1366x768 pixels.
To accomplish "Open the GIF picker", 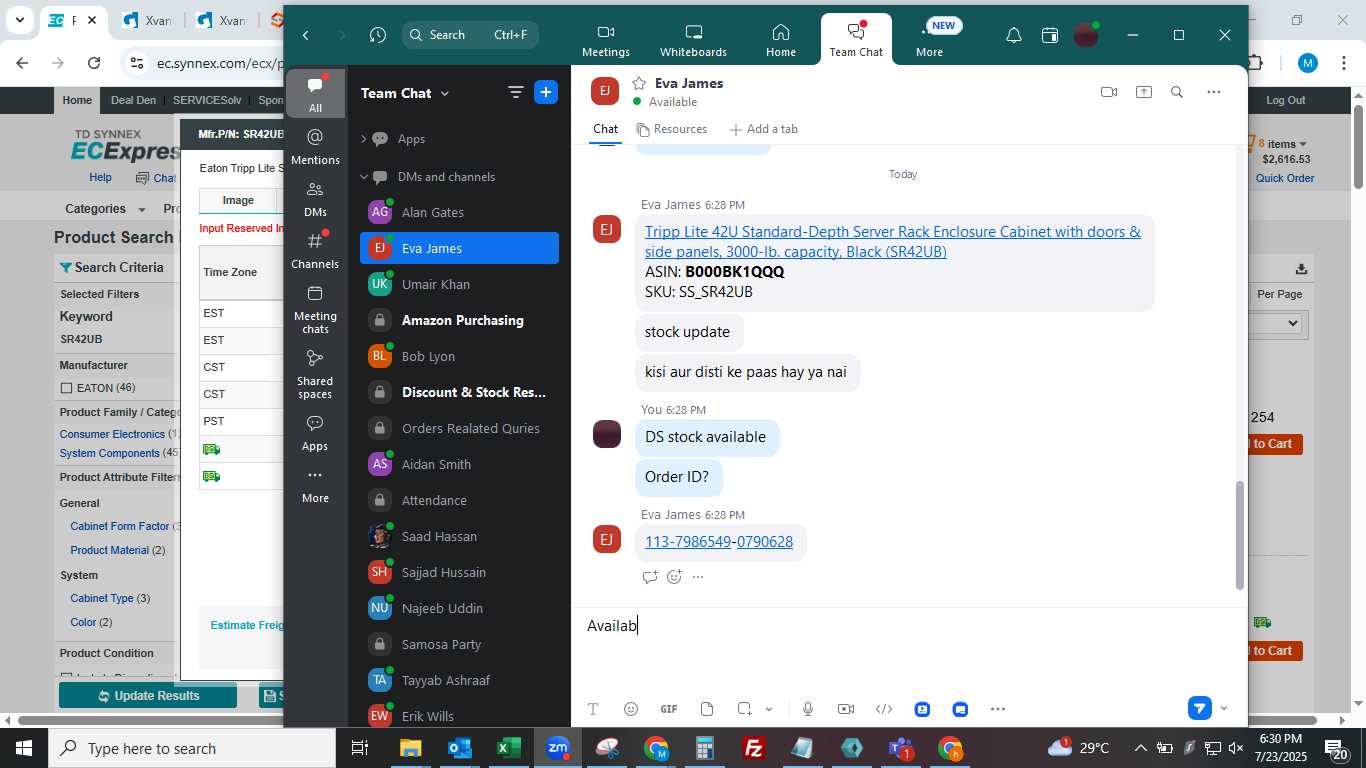I will click(x=669, y=709).
